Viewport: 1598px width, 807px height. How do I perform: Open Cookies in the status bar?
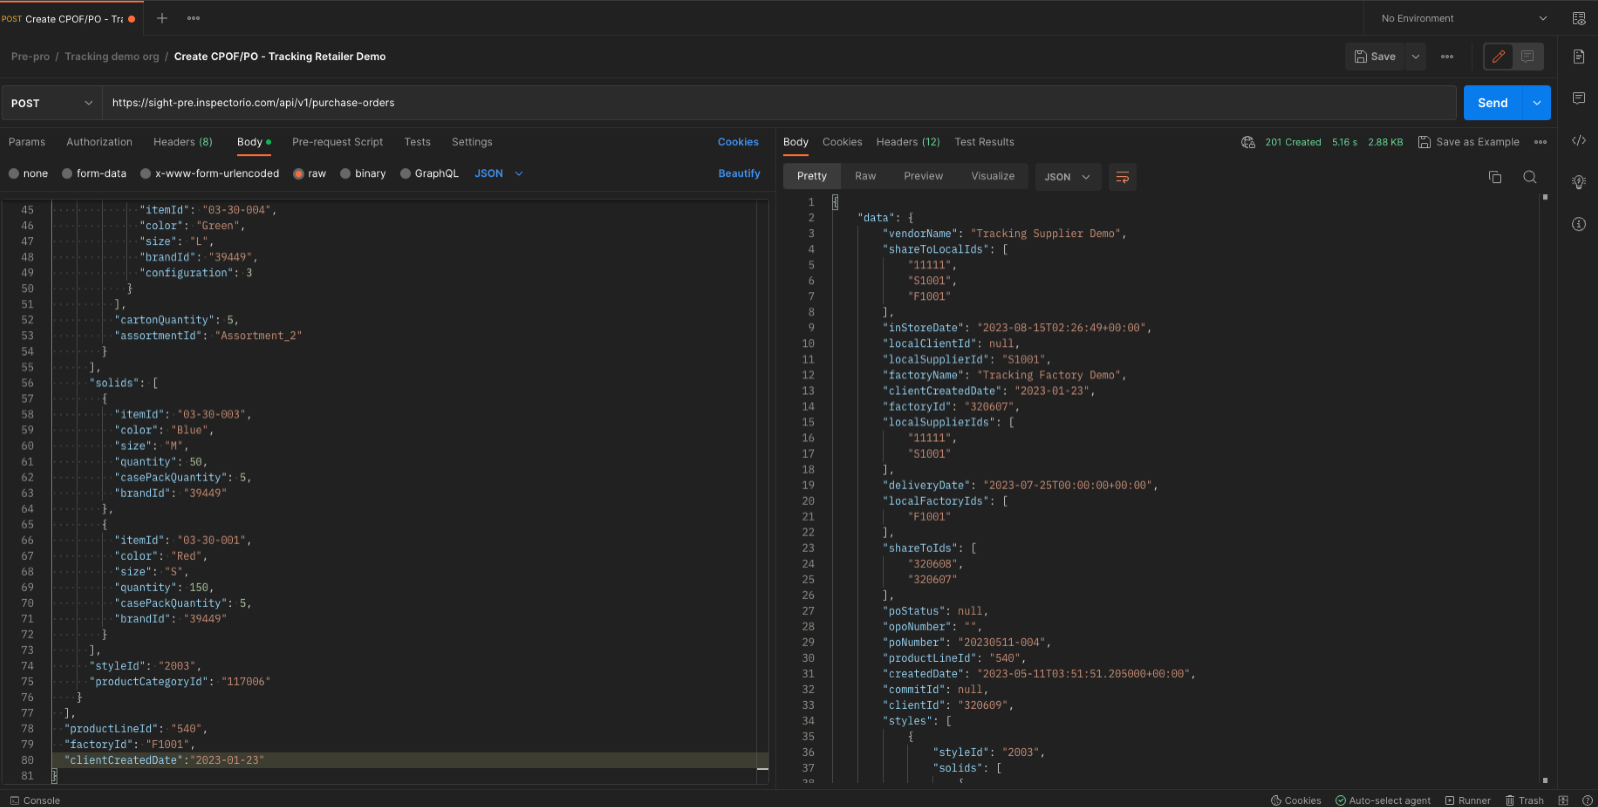click(x=1296, y=800)
